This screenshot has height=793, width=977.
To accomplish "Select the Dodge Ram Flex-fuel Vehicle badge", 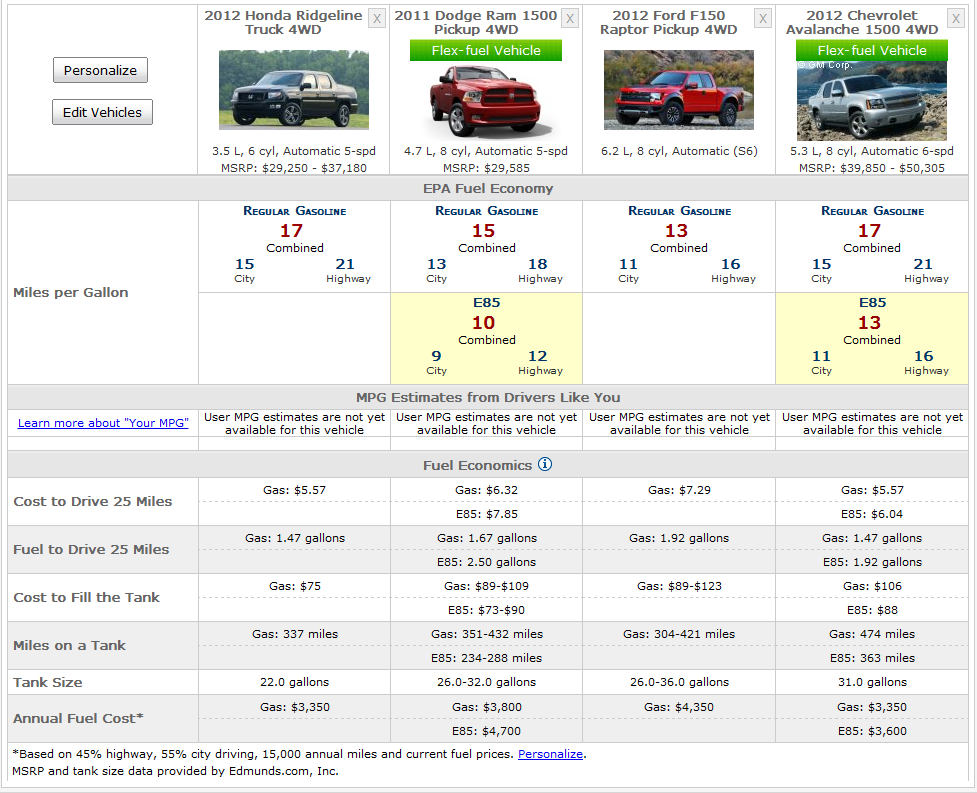I will (x=486, y=50).
